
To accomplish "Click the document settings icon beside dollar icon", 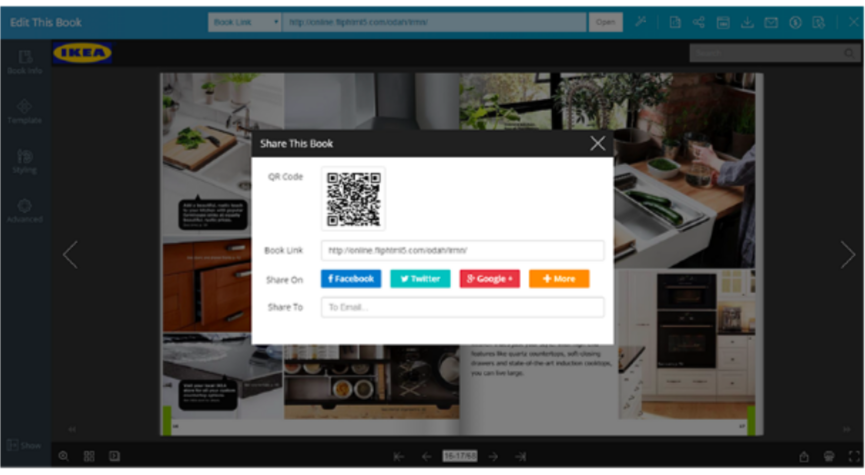I will pos(819,22).
